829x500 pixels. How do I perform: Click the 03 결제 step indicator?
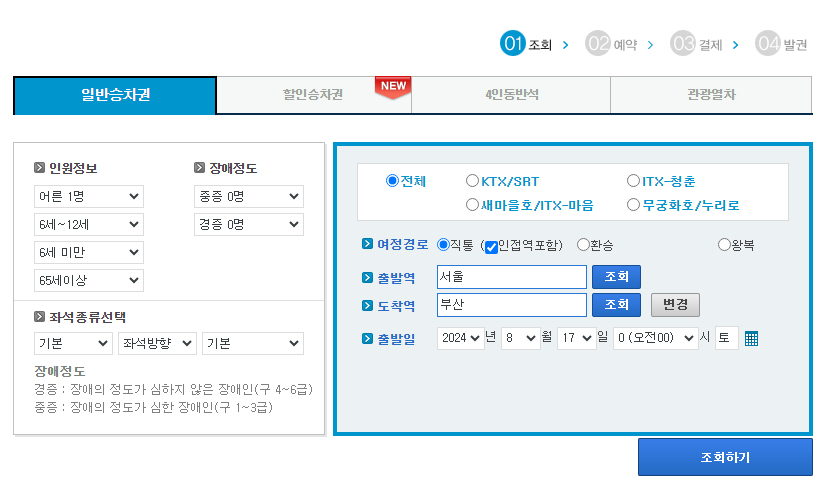(697, 44)
